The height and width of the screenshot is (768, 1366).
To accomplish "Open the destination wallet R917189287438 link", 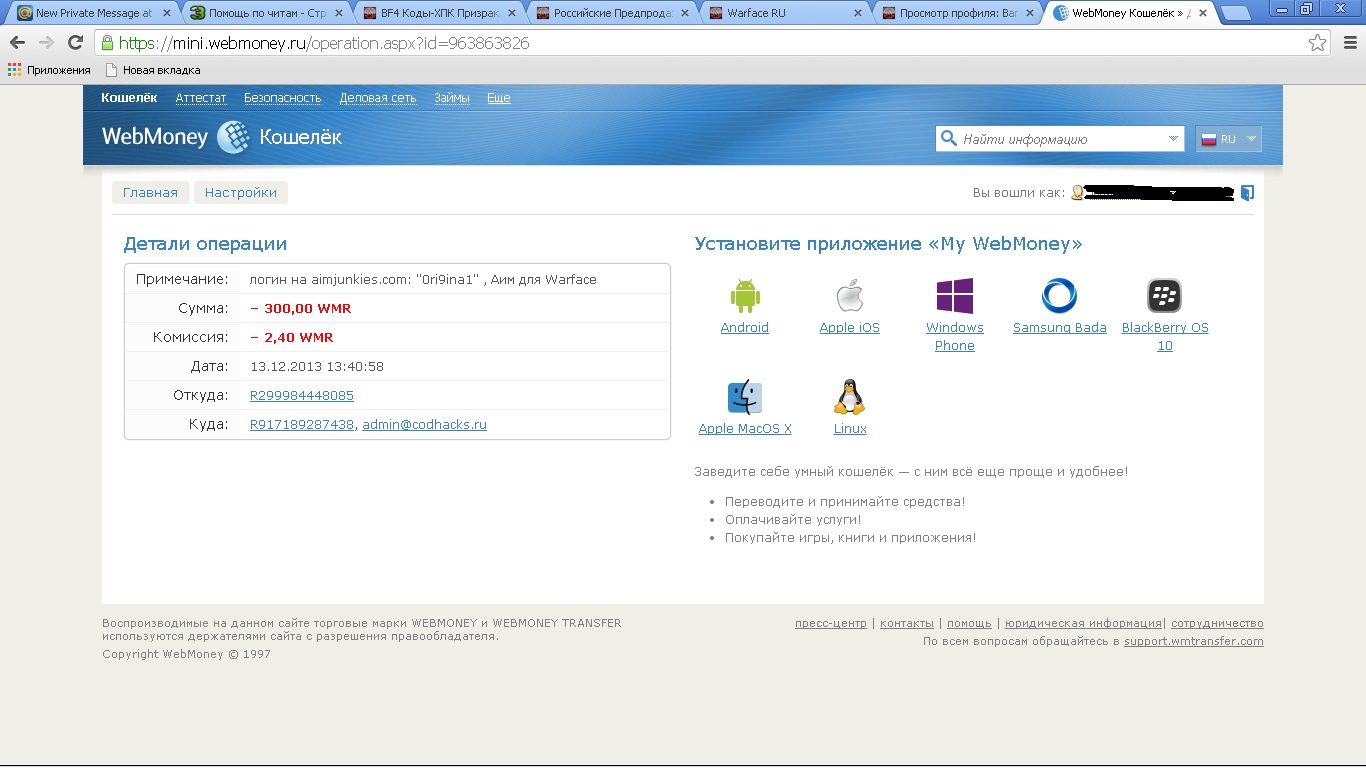I will coord(302,424).
